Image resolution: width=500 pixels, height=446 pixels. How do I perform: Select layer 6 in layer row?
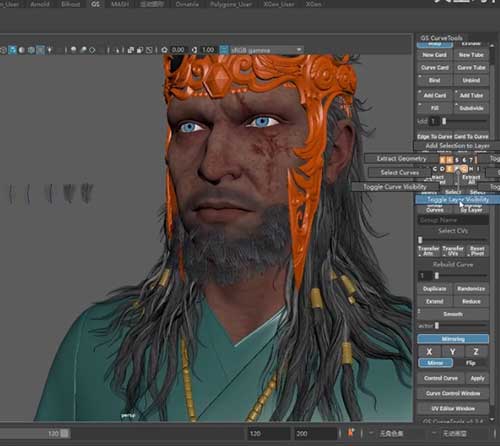pyautogui.click(x=464, y=160)
